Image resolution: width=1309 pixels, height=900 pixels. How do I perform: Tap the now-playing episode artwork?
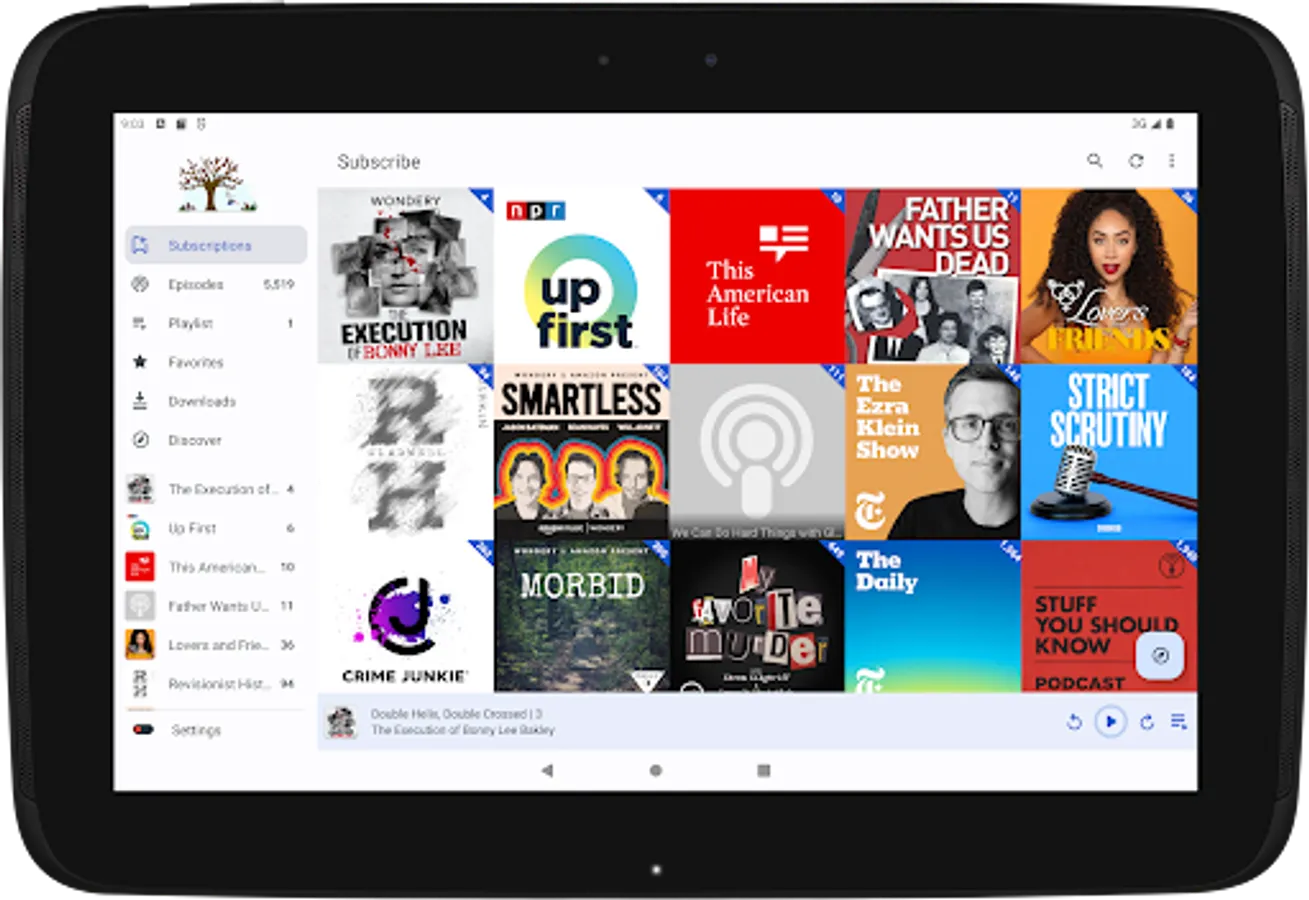click(341, 722)
